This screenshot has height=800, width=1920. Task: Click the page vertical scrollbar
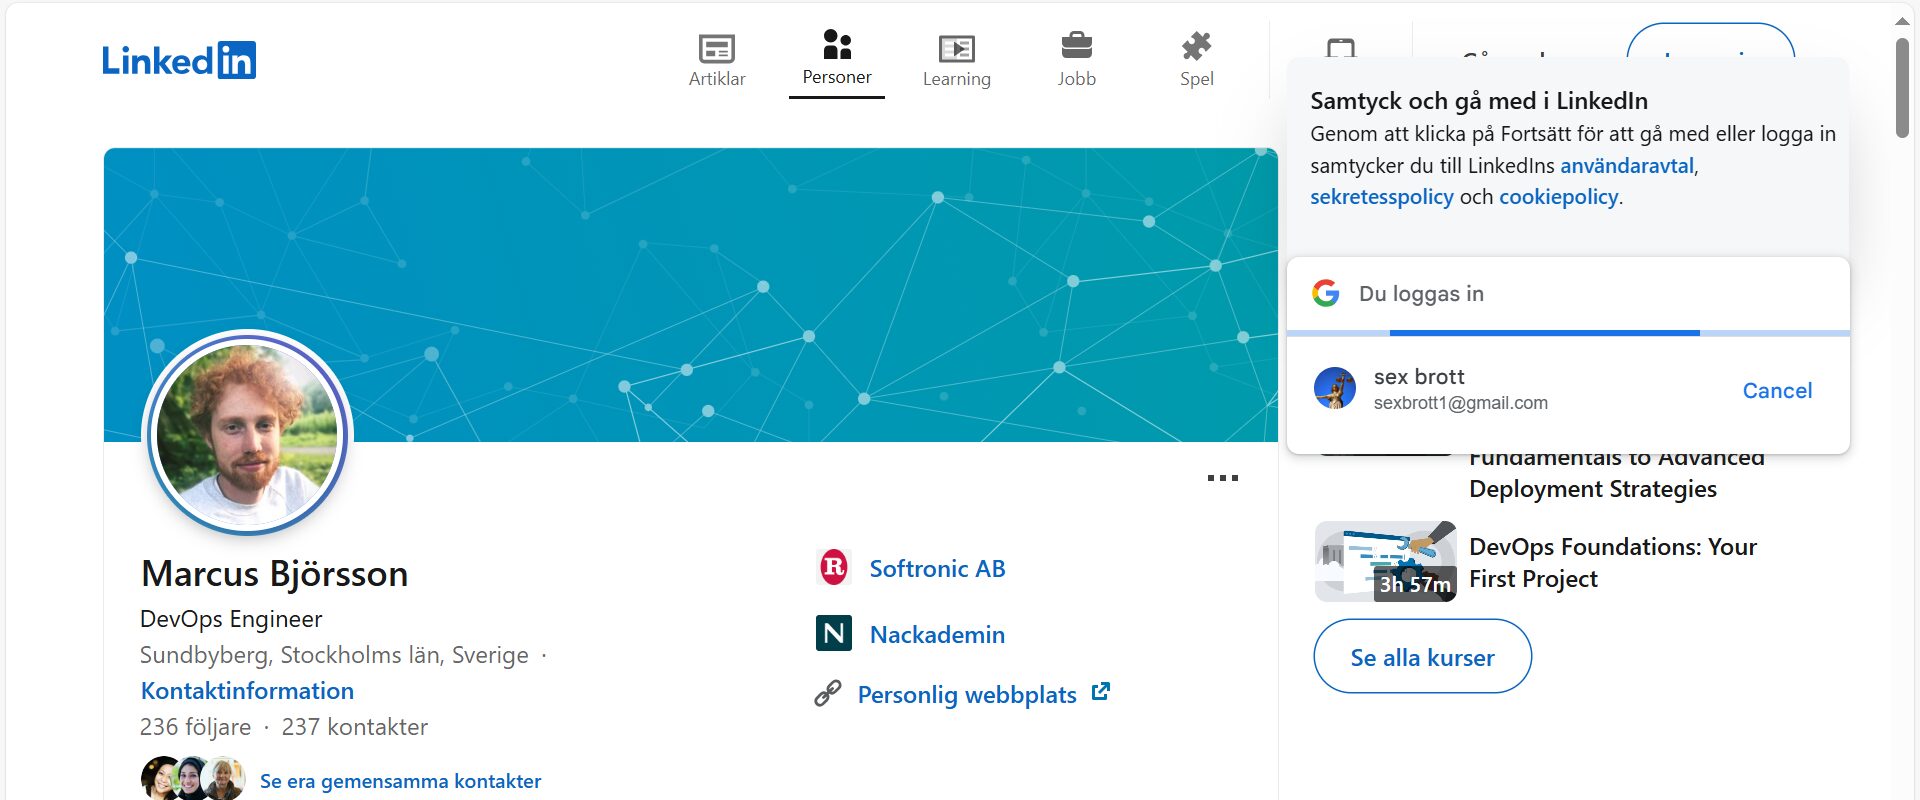pos(1902,90)
